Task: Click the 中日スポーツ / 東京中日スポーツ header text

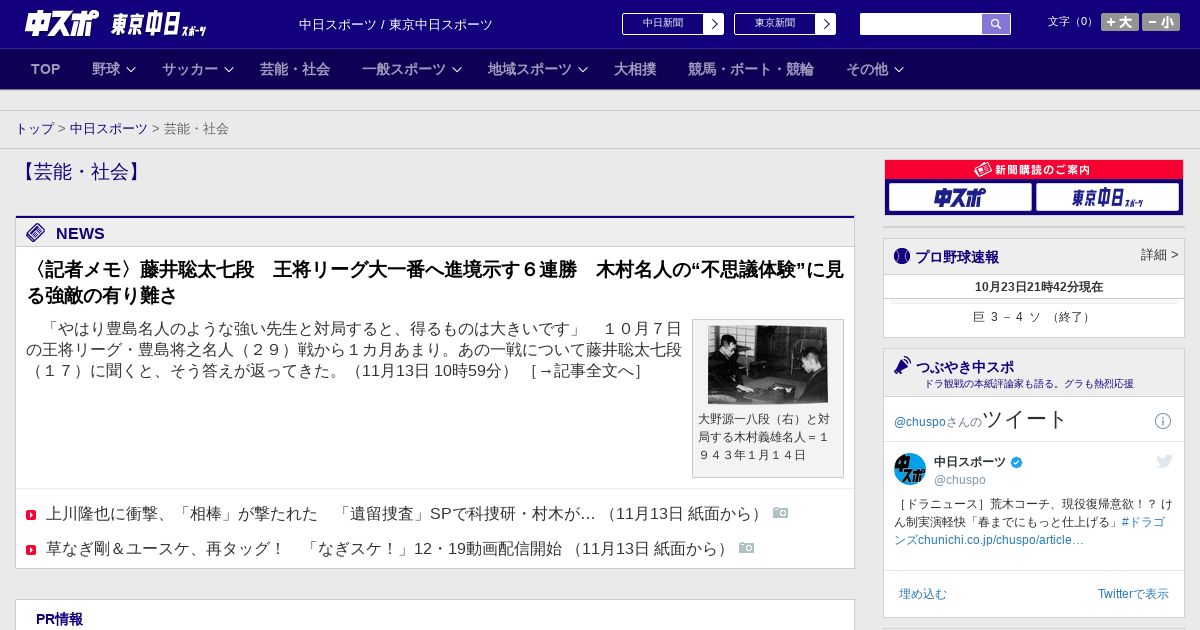Action: pos(396,25)
